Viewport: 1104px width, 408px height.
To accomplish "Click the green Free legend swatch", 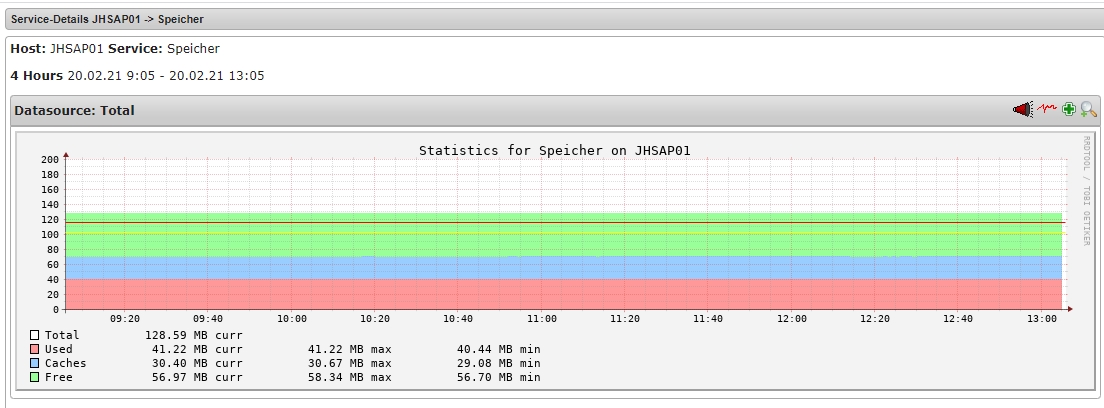I will pyautogui.click(x=35, y=377).
